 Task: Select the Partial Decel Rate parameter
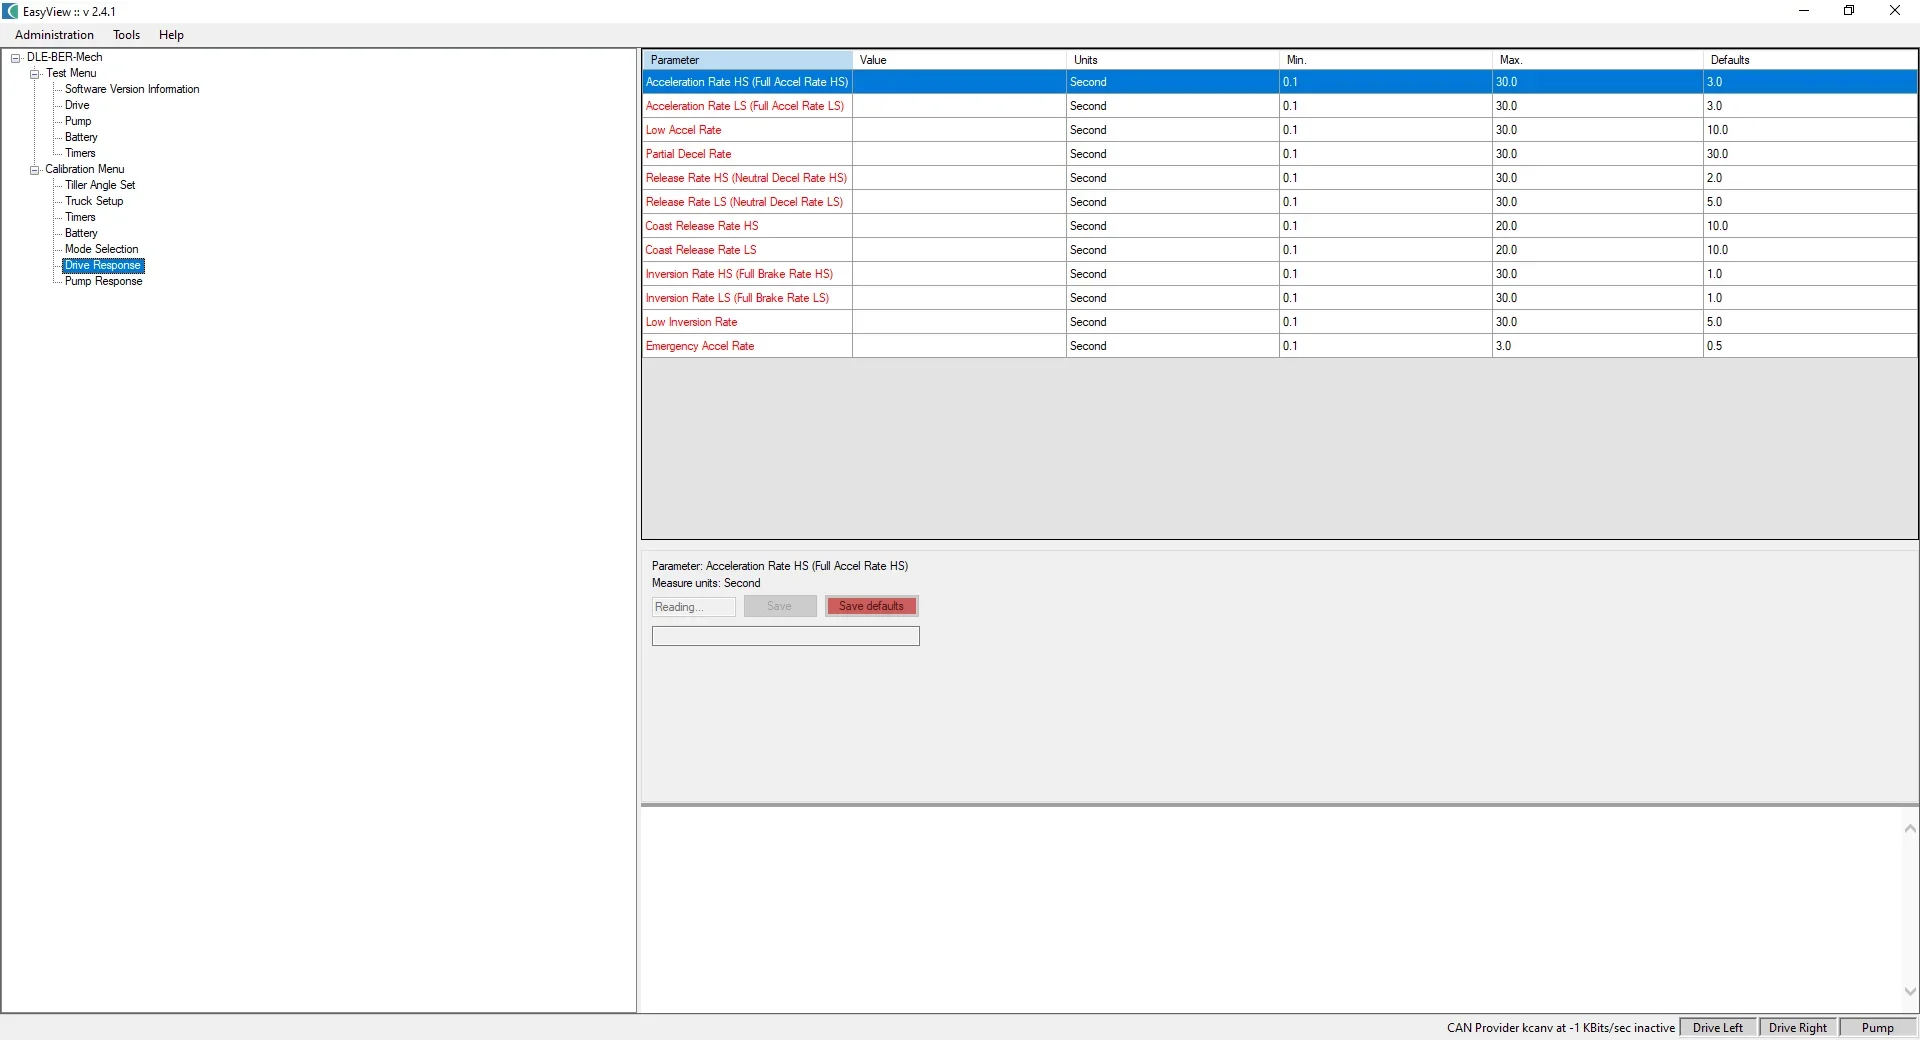point(1280,154)
